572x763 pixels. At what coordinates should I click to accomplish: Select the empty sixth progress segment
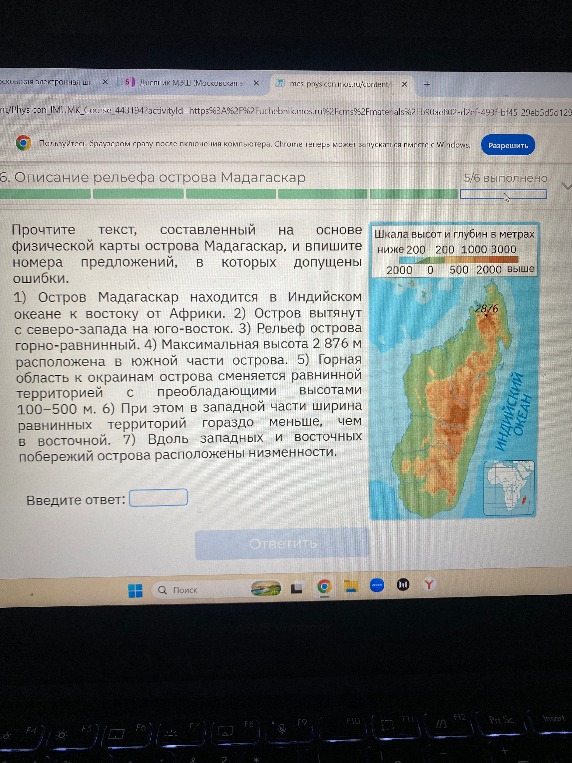click(503, 194)
